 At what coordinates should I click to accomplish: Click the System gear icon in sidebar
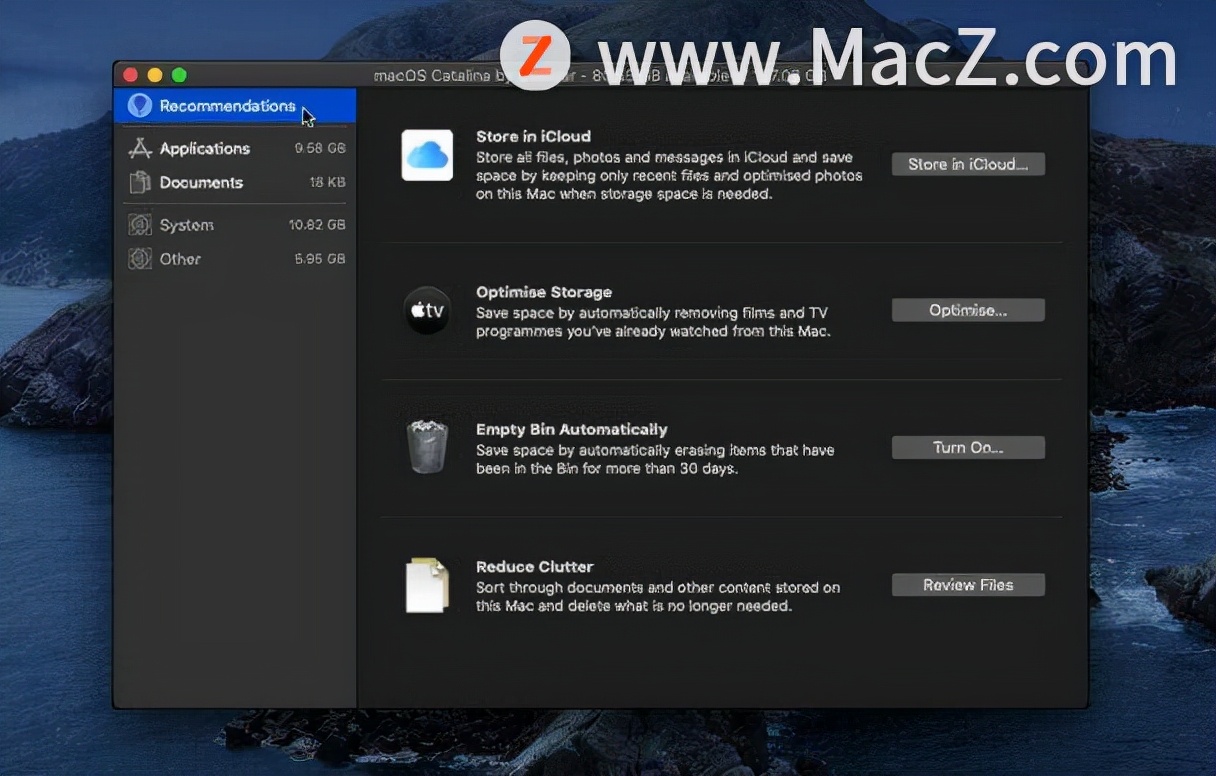(x=140, y=225)
